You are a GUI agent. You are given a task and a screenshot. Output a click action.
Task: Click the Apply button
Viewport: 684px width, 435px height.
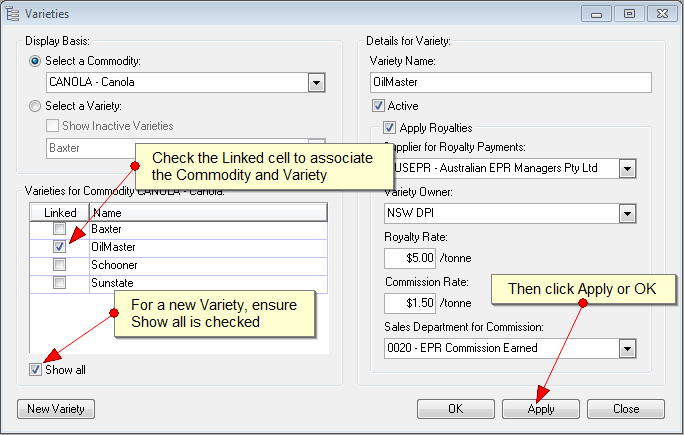[541, 409]
